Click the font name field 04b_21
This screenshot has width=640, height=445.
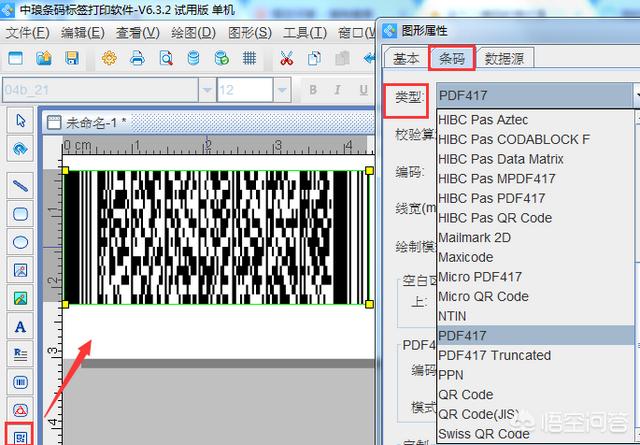coord(100,90)
